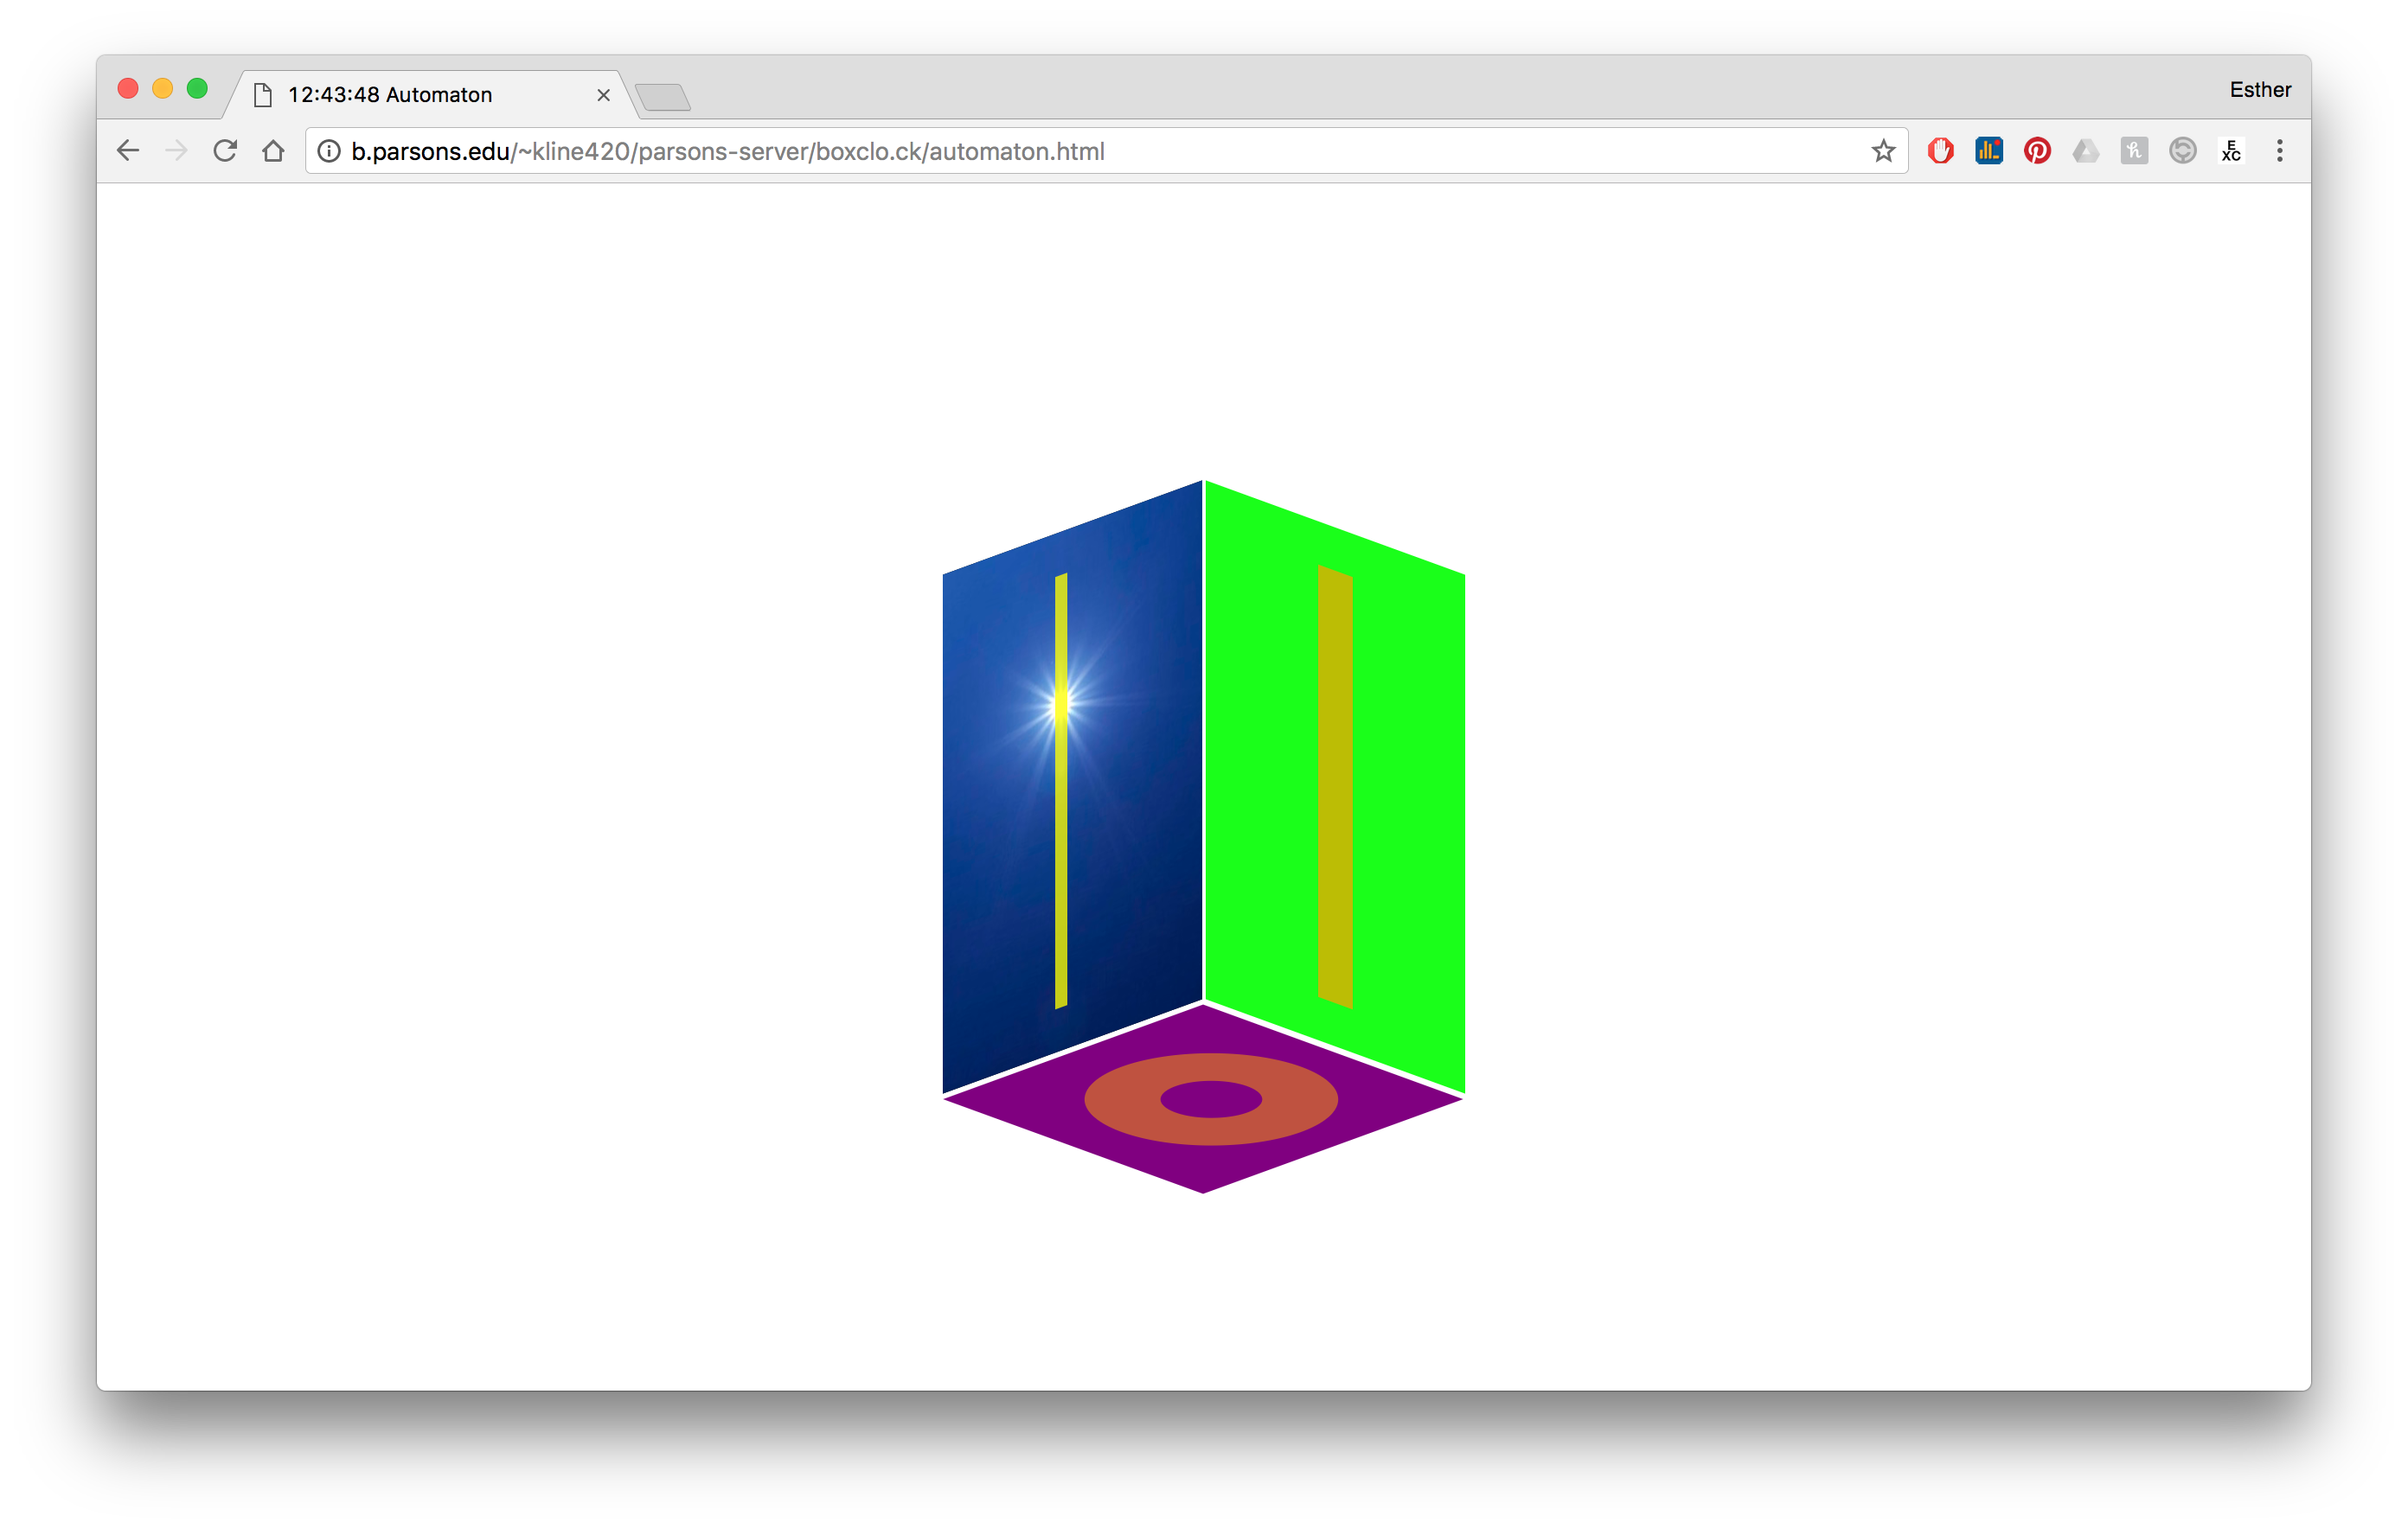This screenshot has width=2408, height=1529.
Task: Bookmark this page with the star icon
Action: pos(1883,151)
